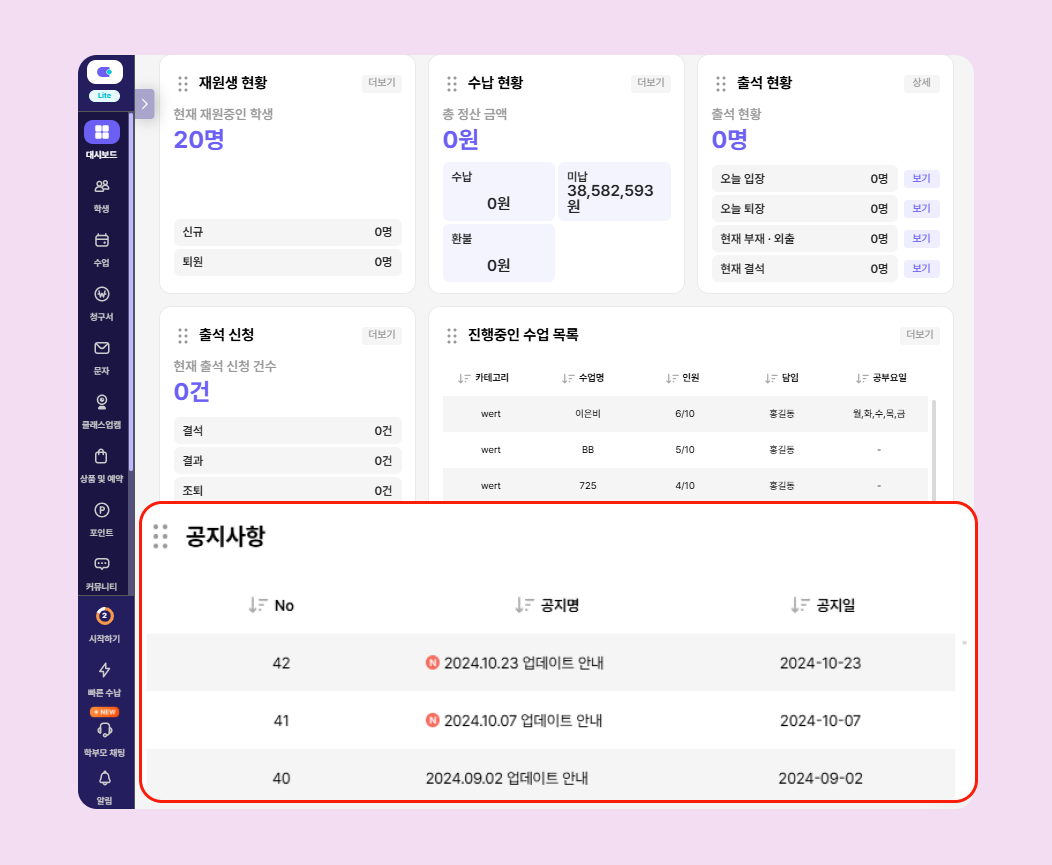Viewport: 1052px width, 865px height.
Task: Click notice date 2024-10-23
Action: tap(820, 663)
